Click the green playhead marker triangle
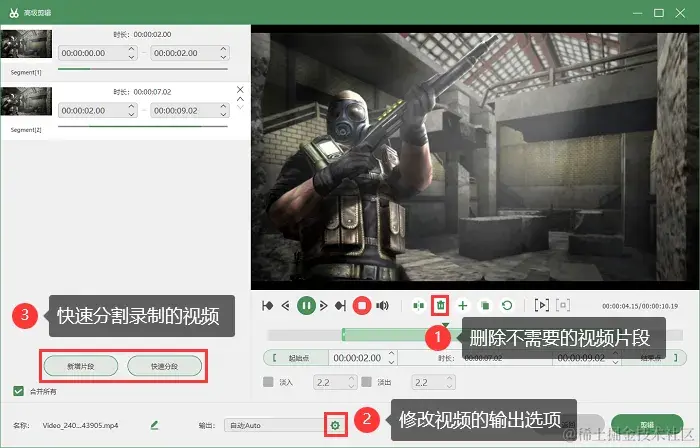700x448 pixels. click(445, 325)
